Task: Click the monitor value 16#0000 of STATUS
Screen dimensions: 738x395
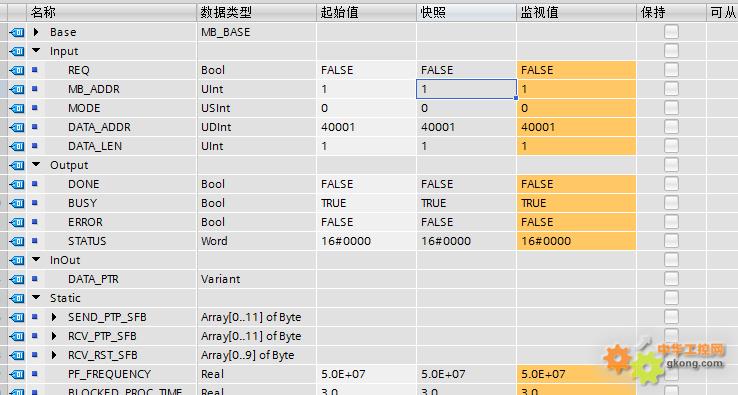Action: tap(546, 241)
